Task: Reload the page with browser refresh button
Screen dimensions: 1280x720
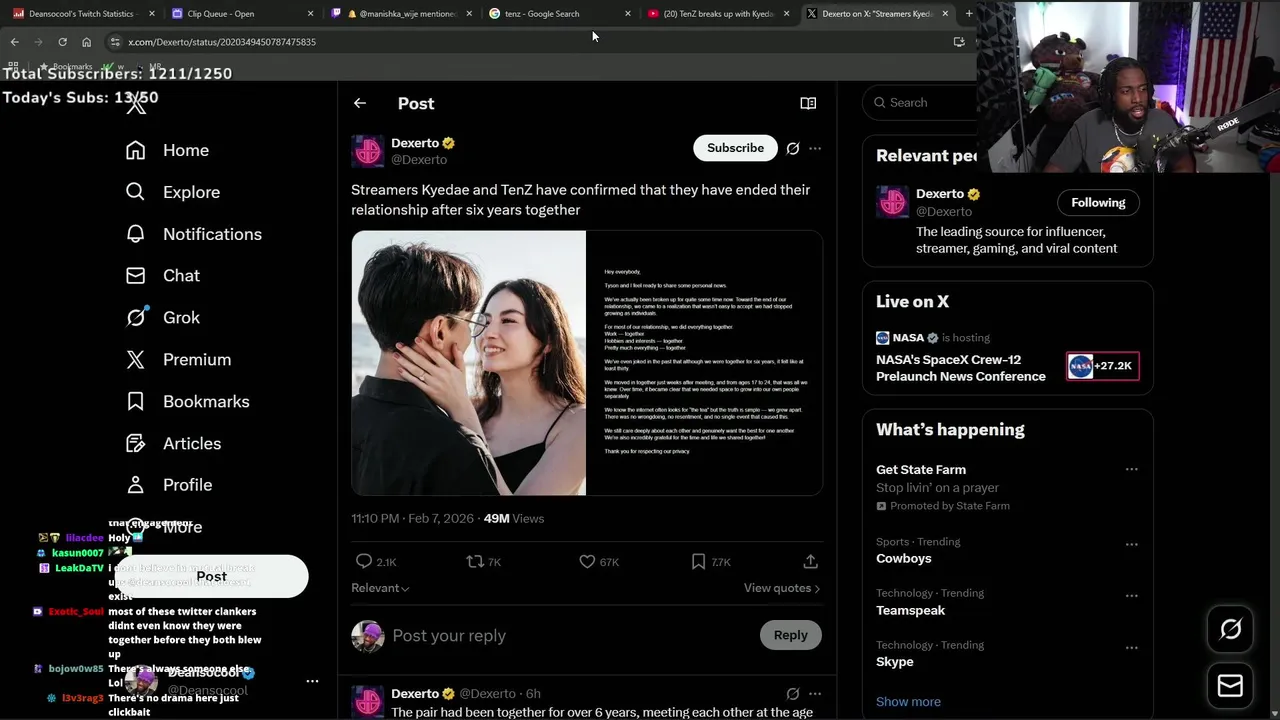Action: click(62, 42)
